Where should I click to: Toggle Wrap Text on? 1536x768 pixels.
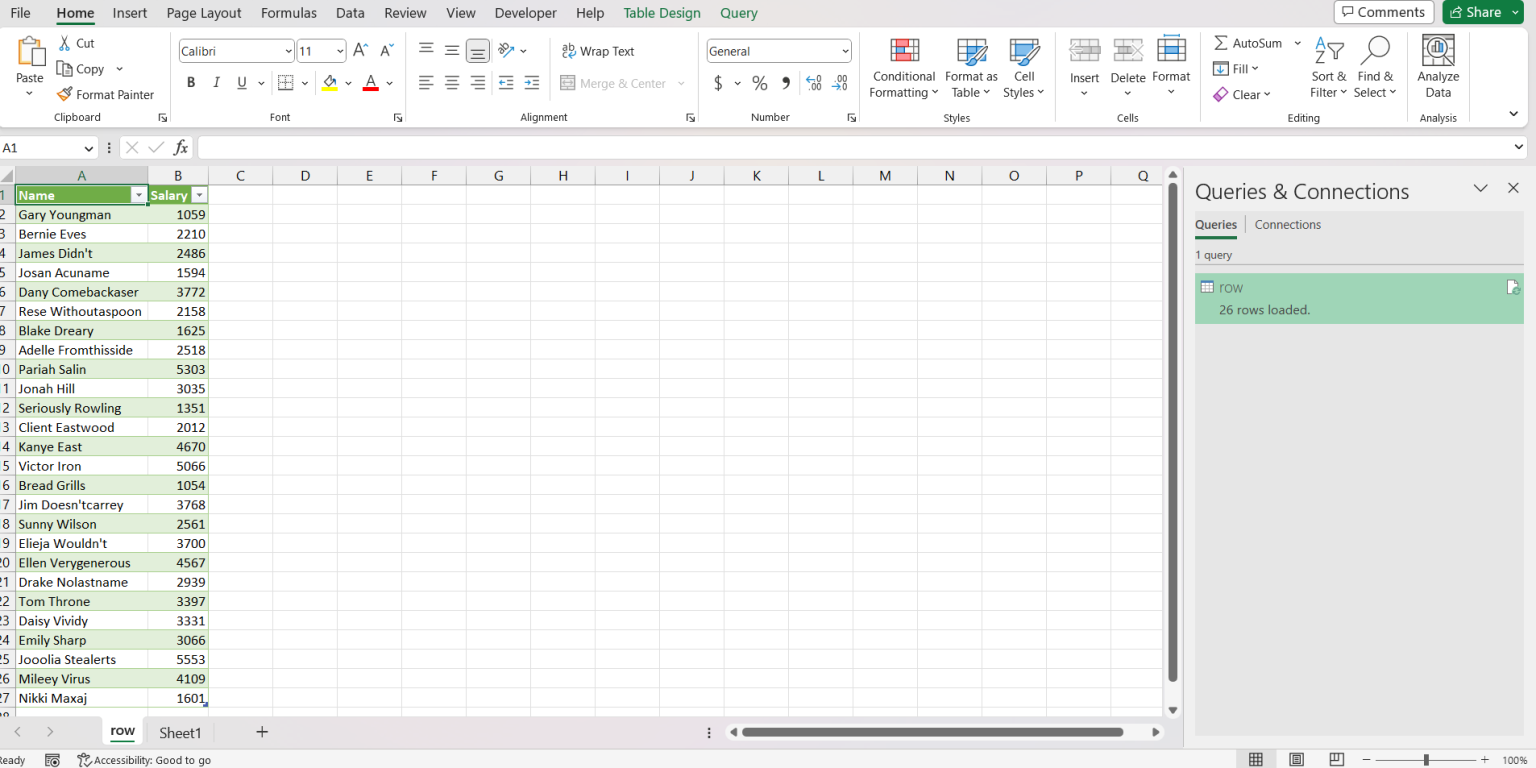click(598, 51)
